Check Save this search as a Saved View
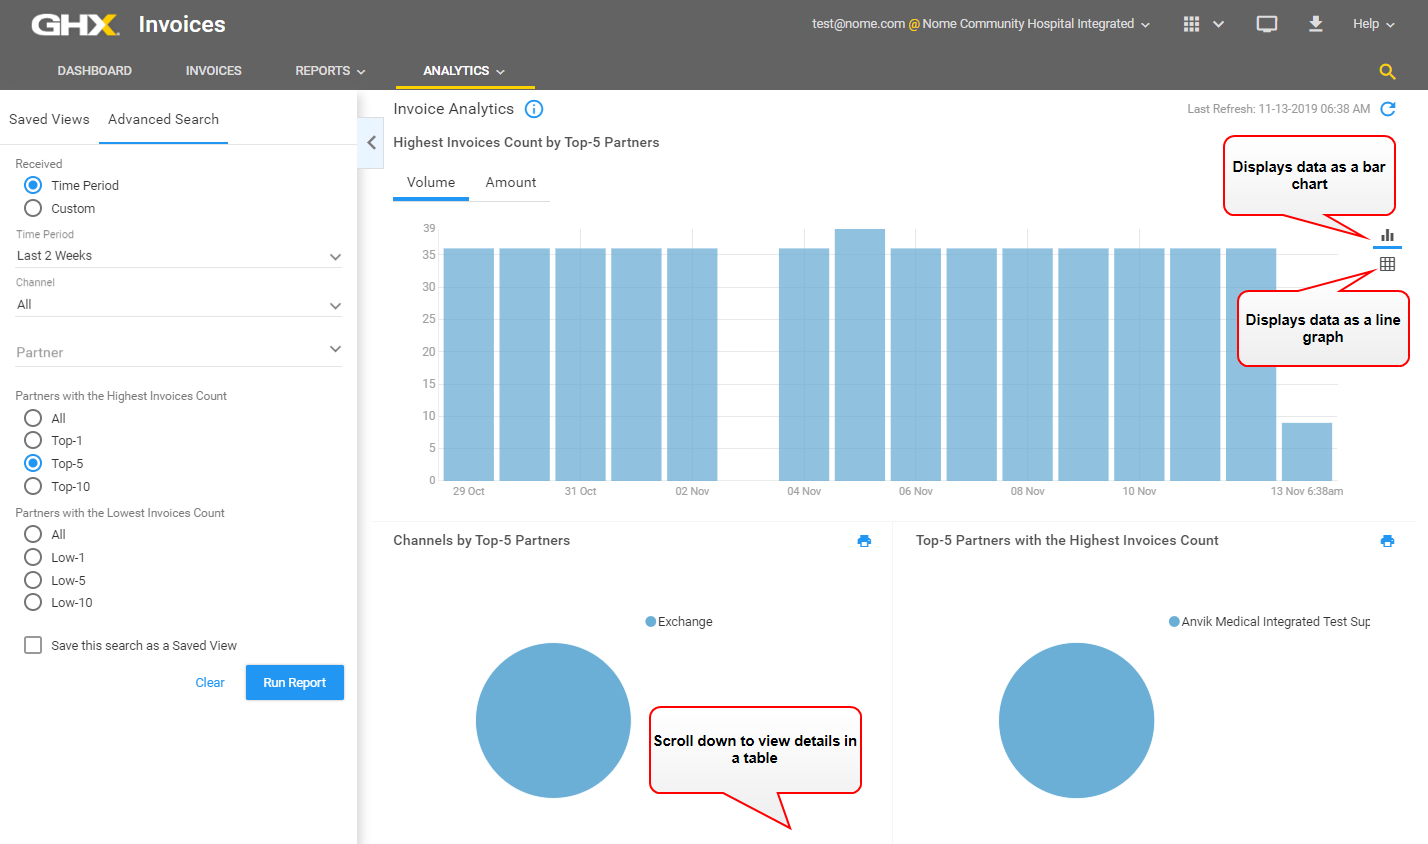The height and width of the screenshot is (844, 1428). (33, 645)
